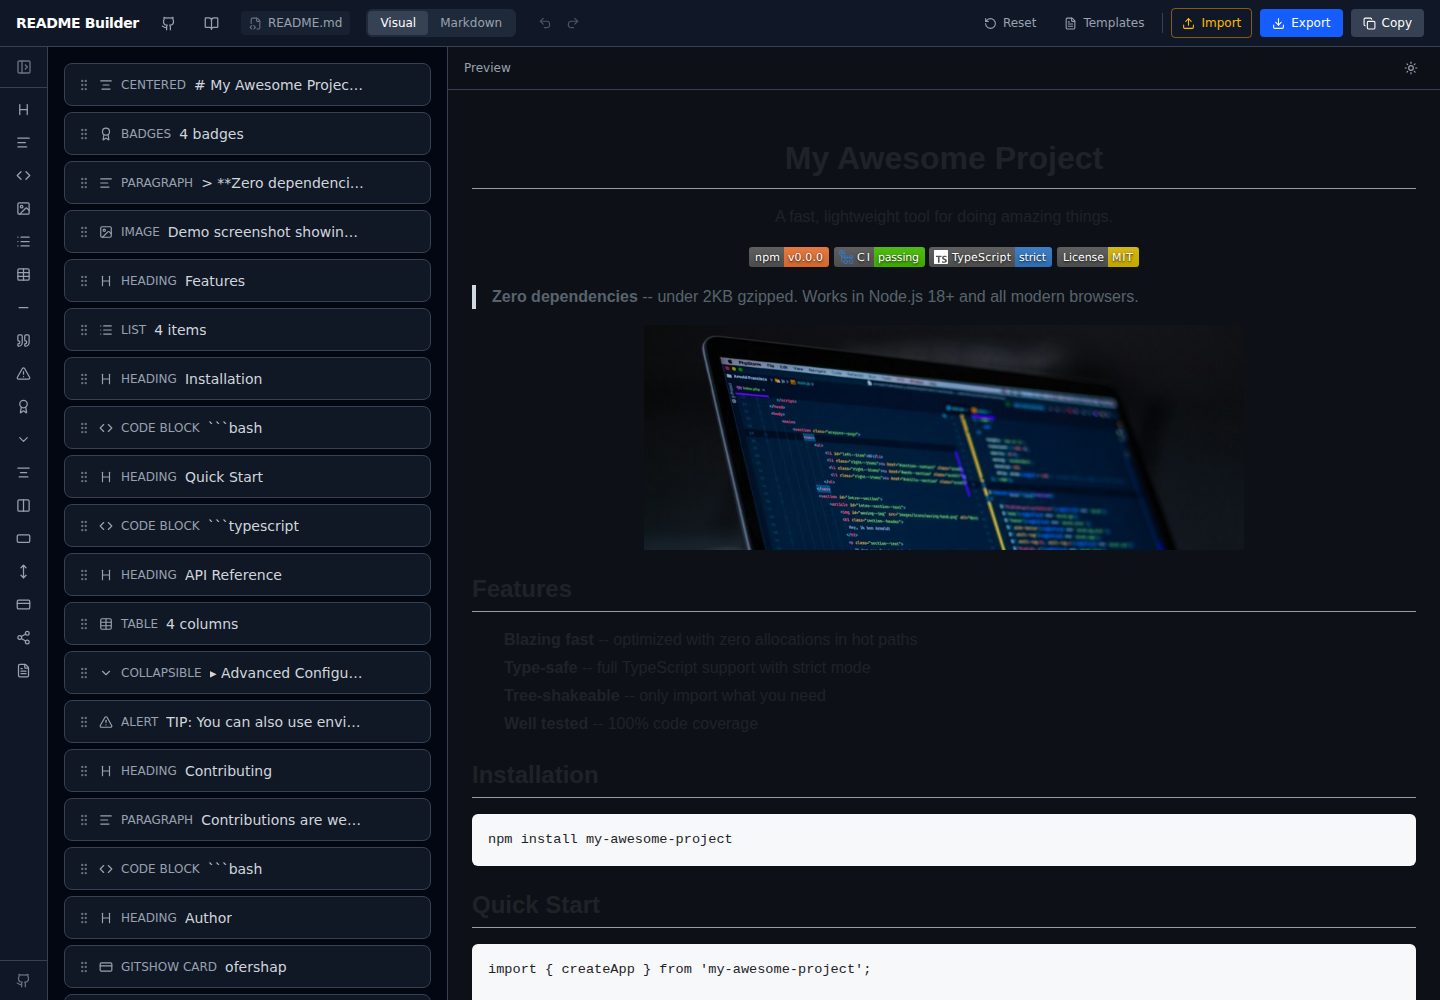Insert a horizontal divider block
Viewport: 1440px width, 1000px height.
tap(24, 308)
